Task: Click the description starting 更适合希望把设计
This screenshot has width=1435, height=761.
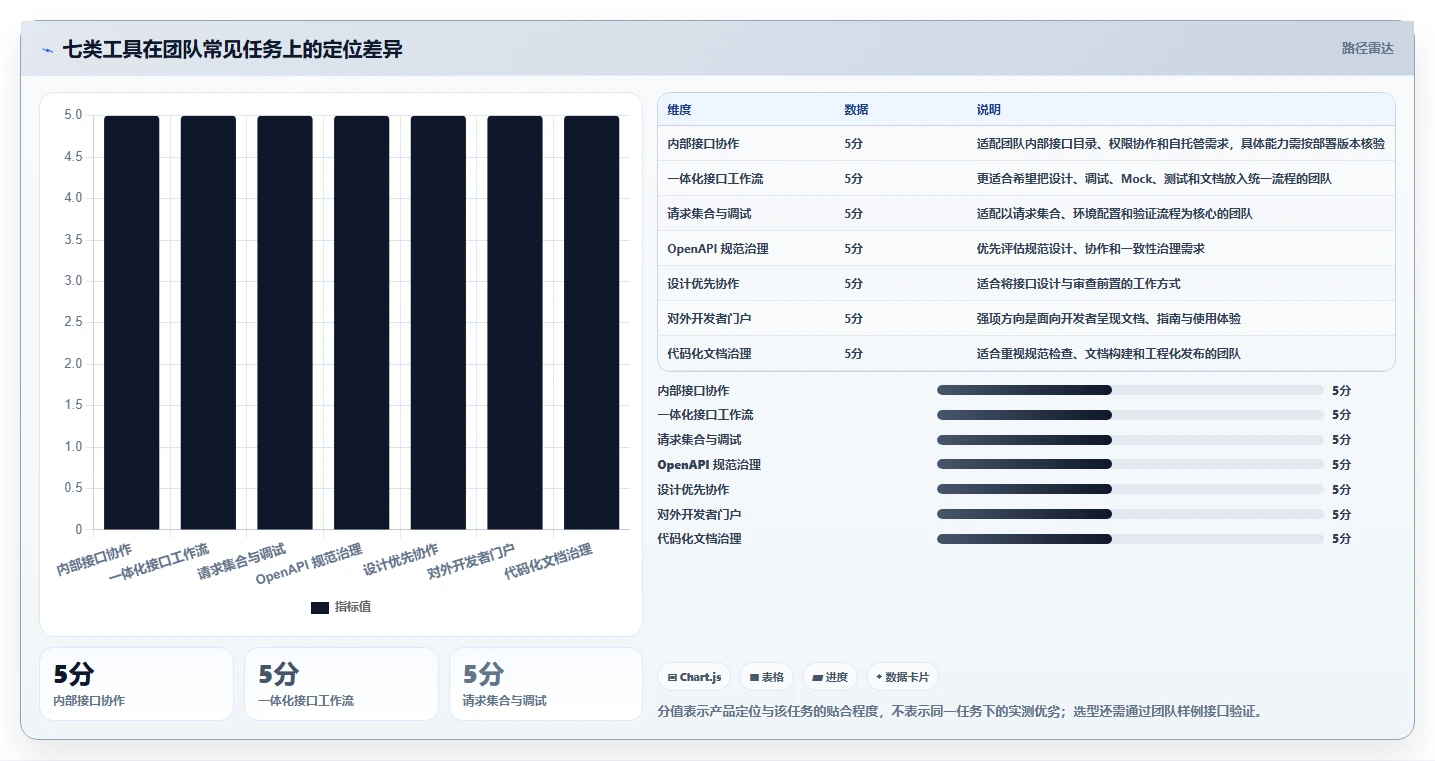Action: point(1154,179)
